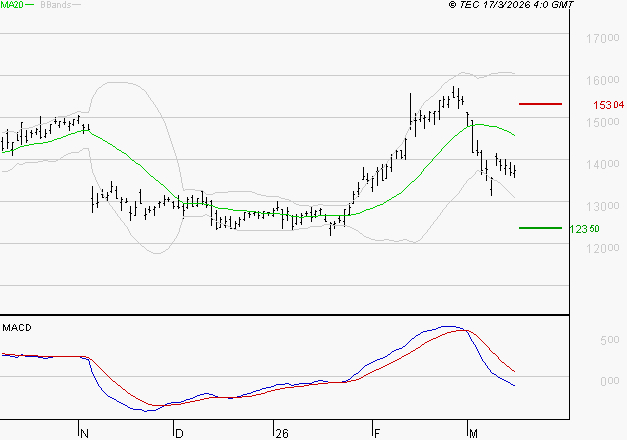The height and width of the screenshot is (440, 627).
Task: Click the 14000 price axis label
Action: tap(603, 164)
